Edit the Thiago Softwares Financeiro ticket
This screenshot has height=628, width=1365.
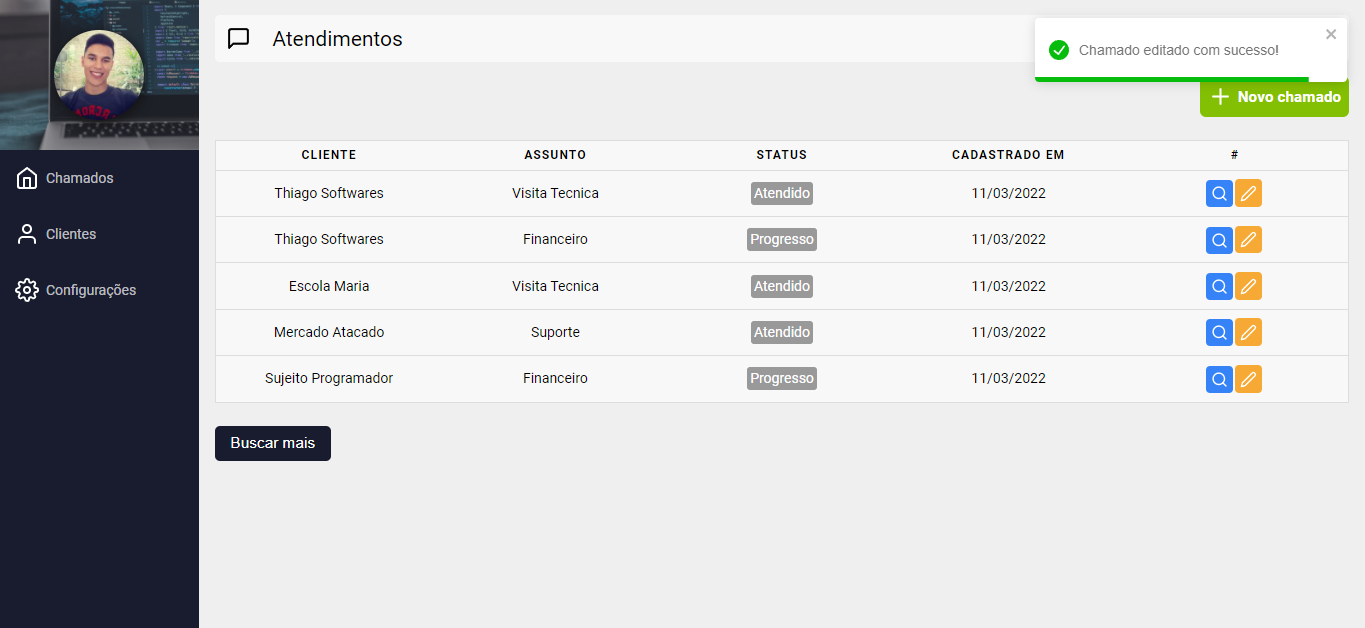pos(1248,240)
